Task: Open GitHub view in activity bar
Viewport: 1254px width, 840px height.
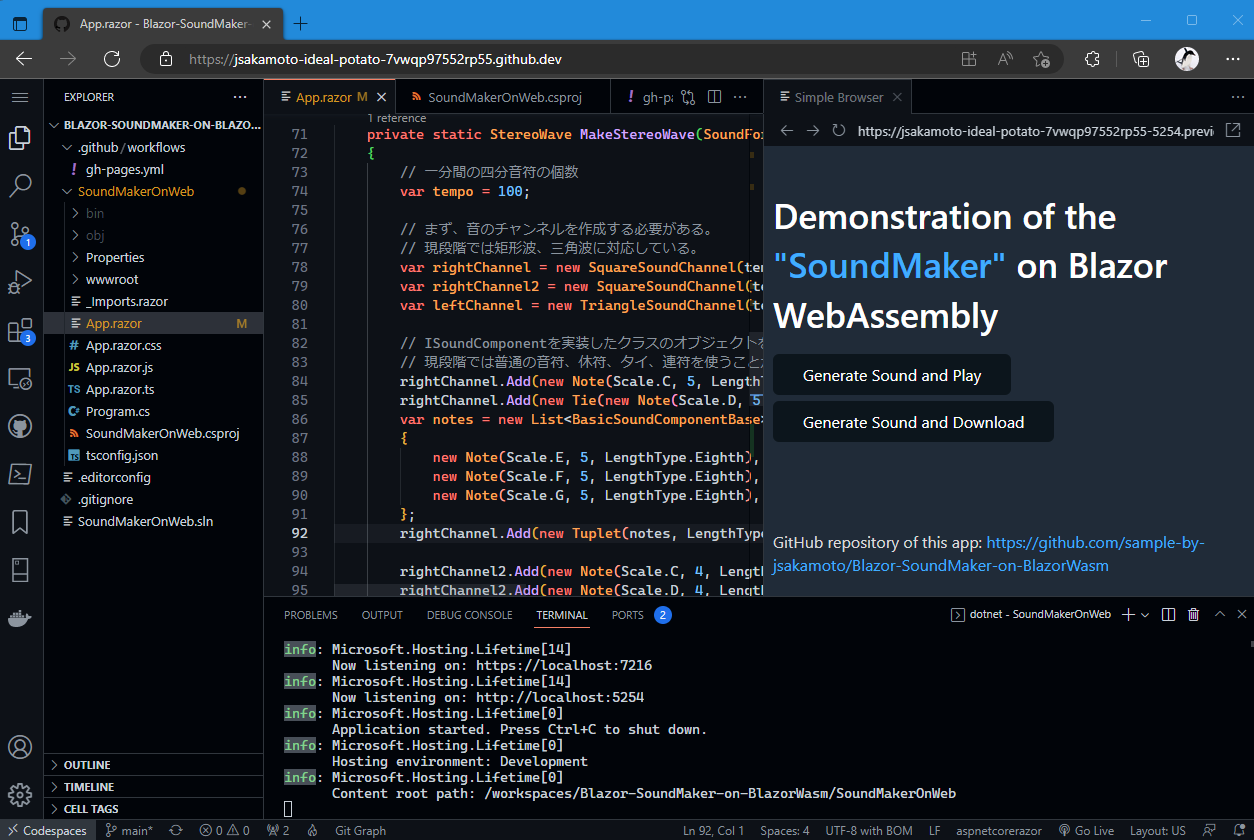Action: [x=20, y=427]
